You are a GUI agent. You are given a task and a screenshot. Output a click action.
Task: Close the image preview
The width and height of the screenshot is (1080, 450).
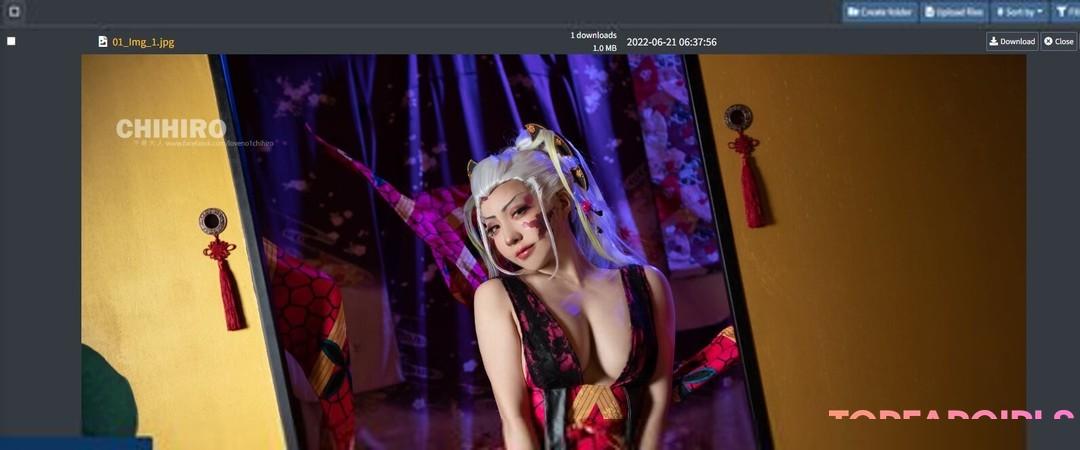1058,41
